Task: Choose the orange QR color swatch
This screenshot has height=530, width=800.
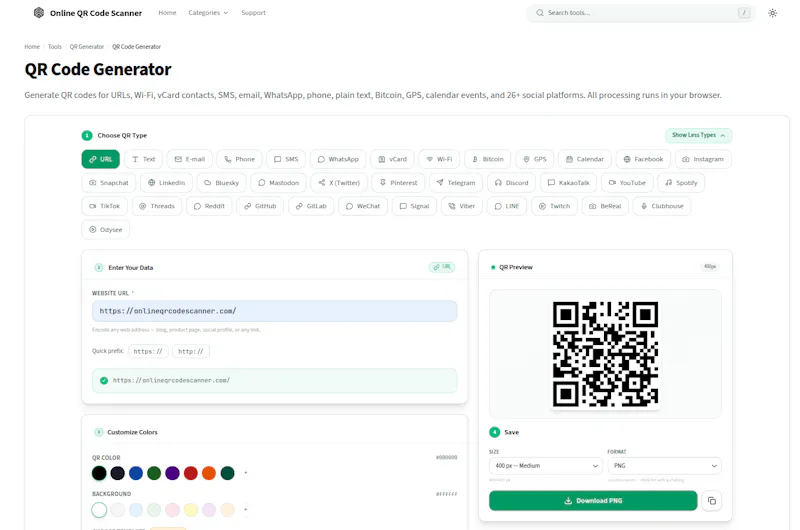Action: click(x=209, y=473)
